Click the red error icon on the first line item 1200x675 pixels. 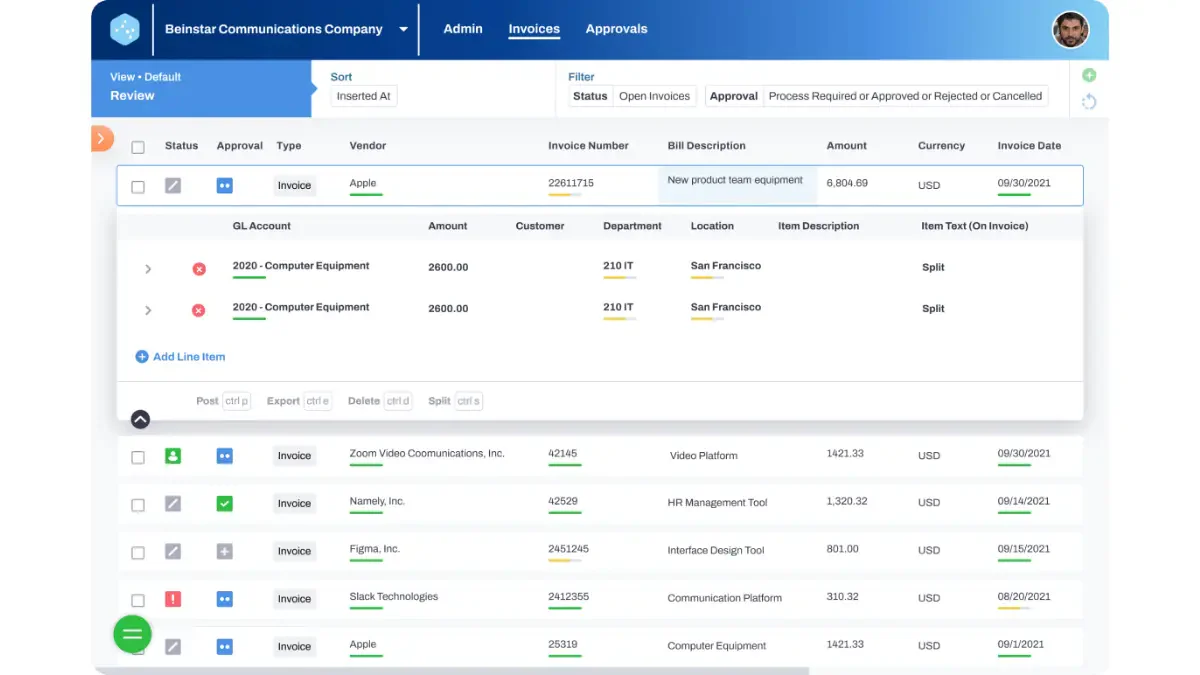click(199, 269)
